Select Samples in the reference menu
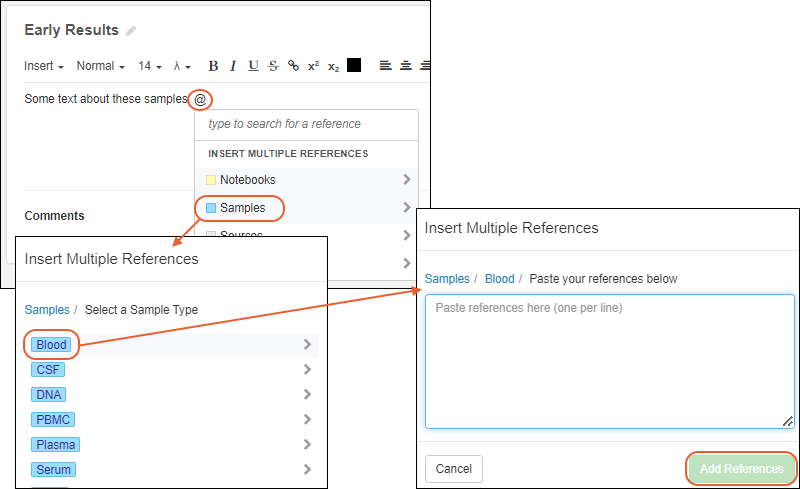800x489 pixels. 241,208
